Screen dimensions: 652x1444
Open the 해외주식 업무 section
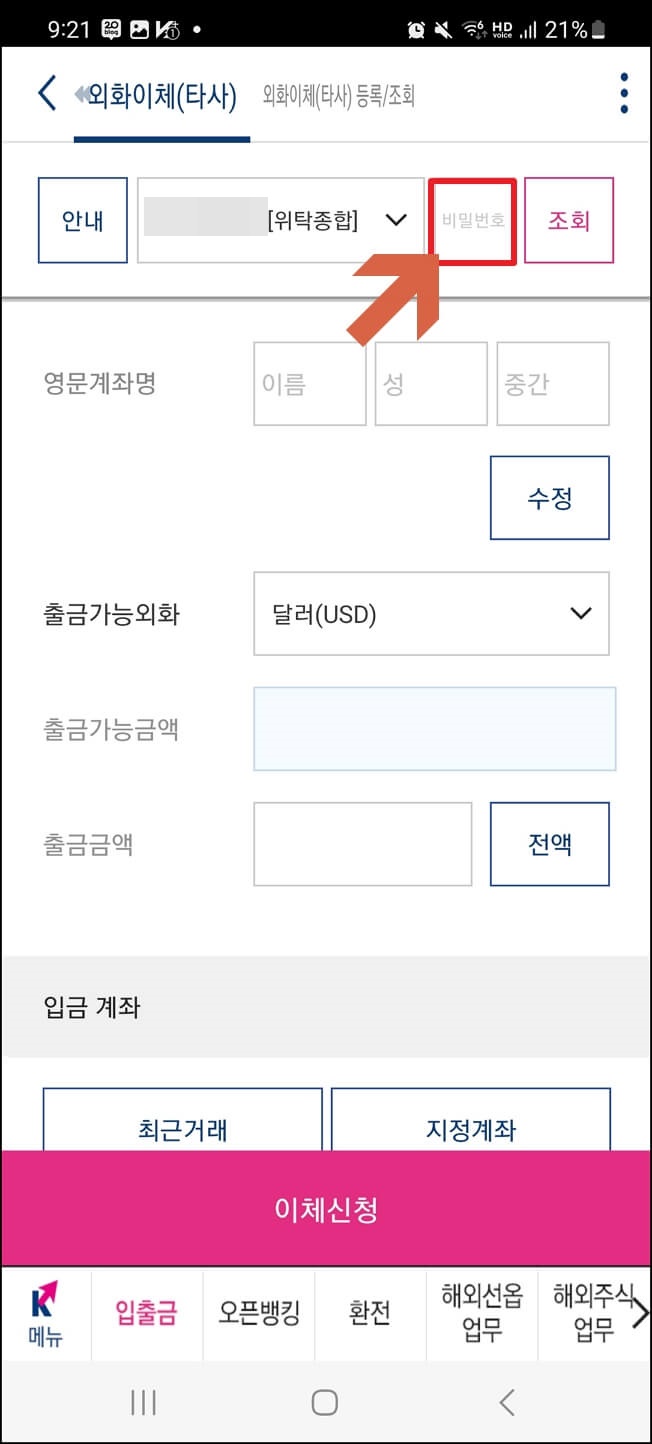pos(588,1315)
